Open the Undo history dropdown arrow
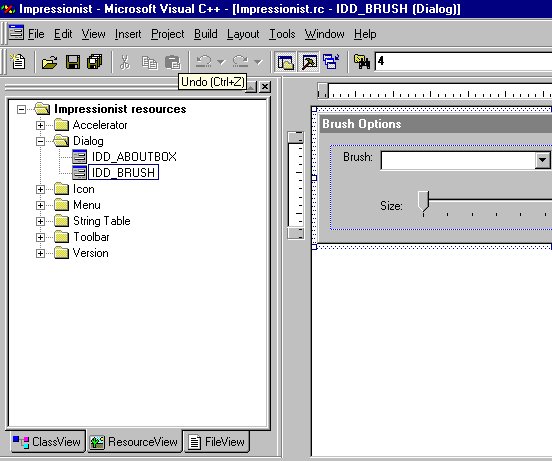This screenshot has height=461, width=552. 221,62
